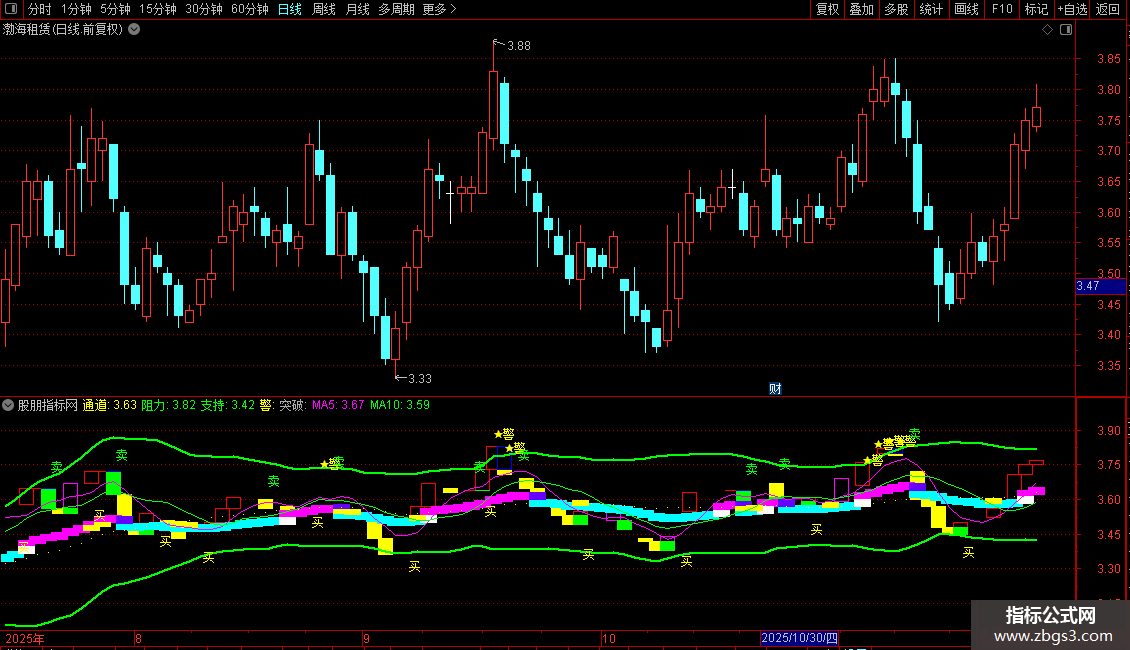This screenshot has height=650, width=1130.
Task: Open the 画线 drawing tools
Action: (967, 10)
